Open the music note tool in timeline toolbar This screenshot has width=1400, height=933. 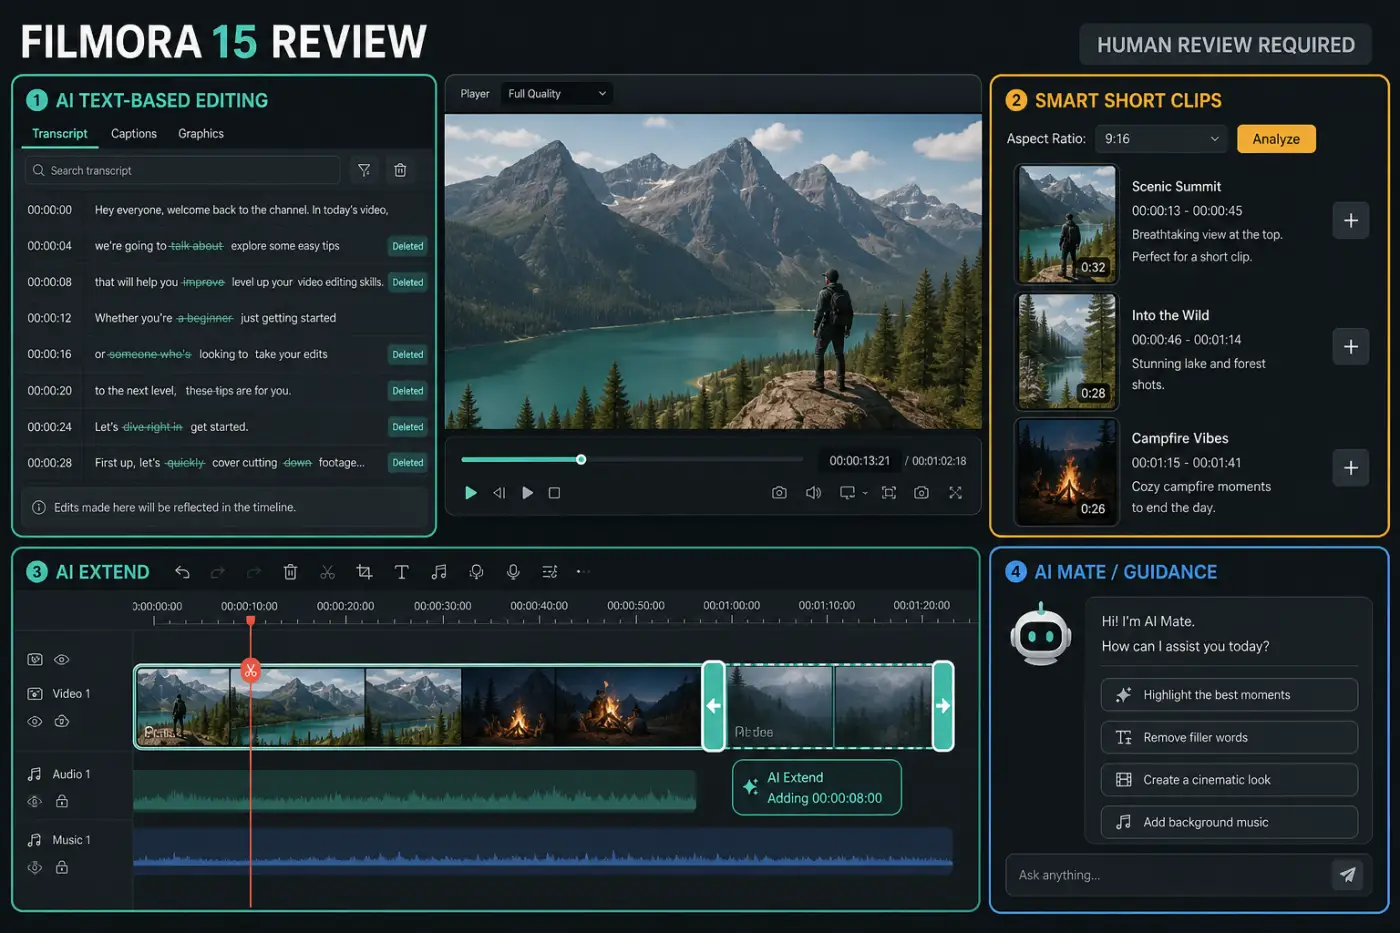(438, 572)
